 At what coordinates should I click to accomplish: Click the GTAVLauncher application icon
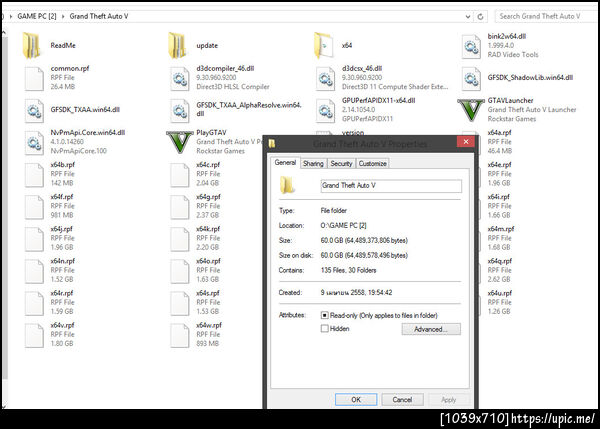[x=471, y=110]
